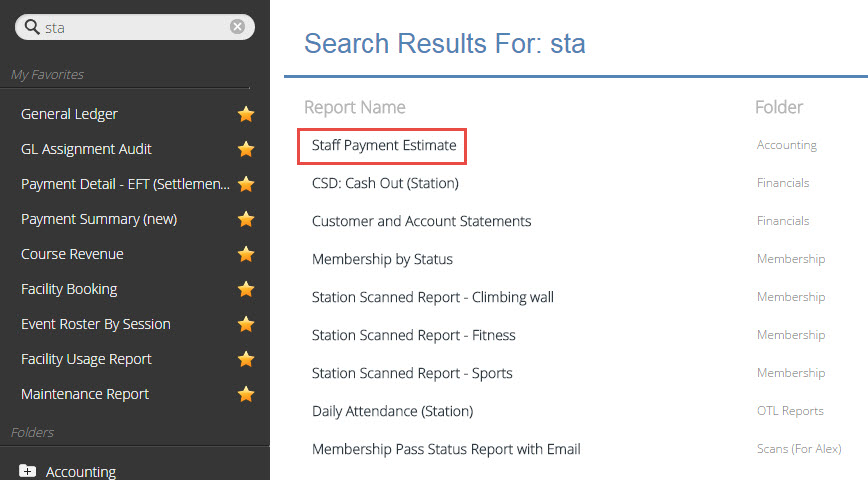Open Facility Booking report
This screenshot has width=868, height=480.
pyautogui.click(x=69, y=289)
